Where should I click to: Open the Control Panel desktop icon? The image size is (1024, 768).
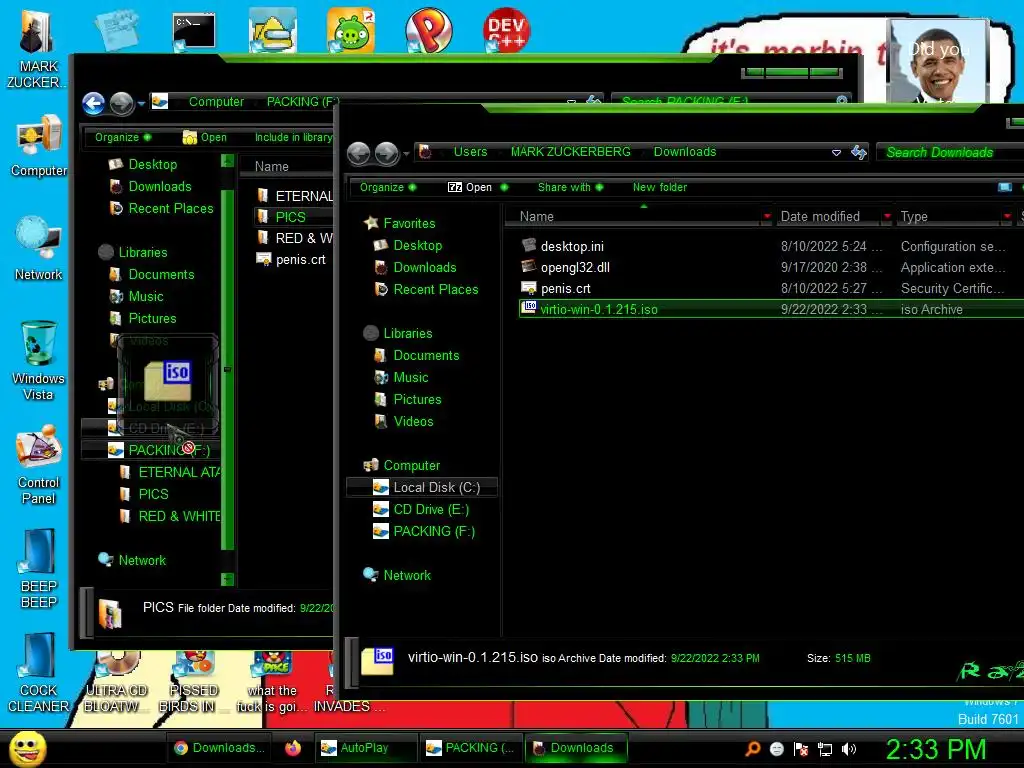tap(38, 465)
